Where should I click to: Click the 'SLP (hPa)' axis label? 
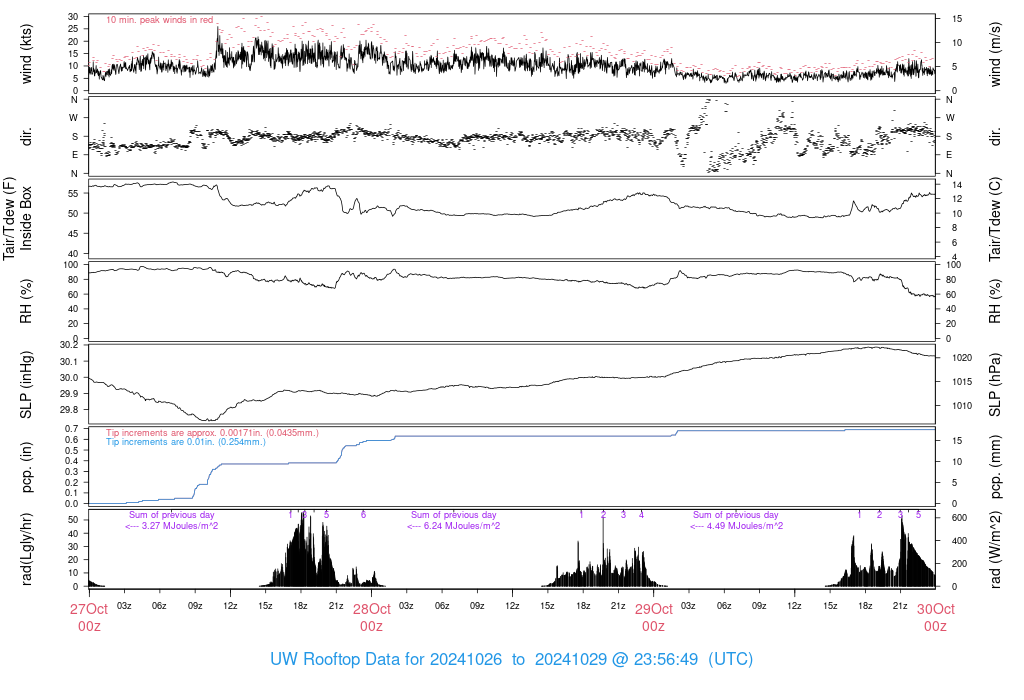coord(995,385)
